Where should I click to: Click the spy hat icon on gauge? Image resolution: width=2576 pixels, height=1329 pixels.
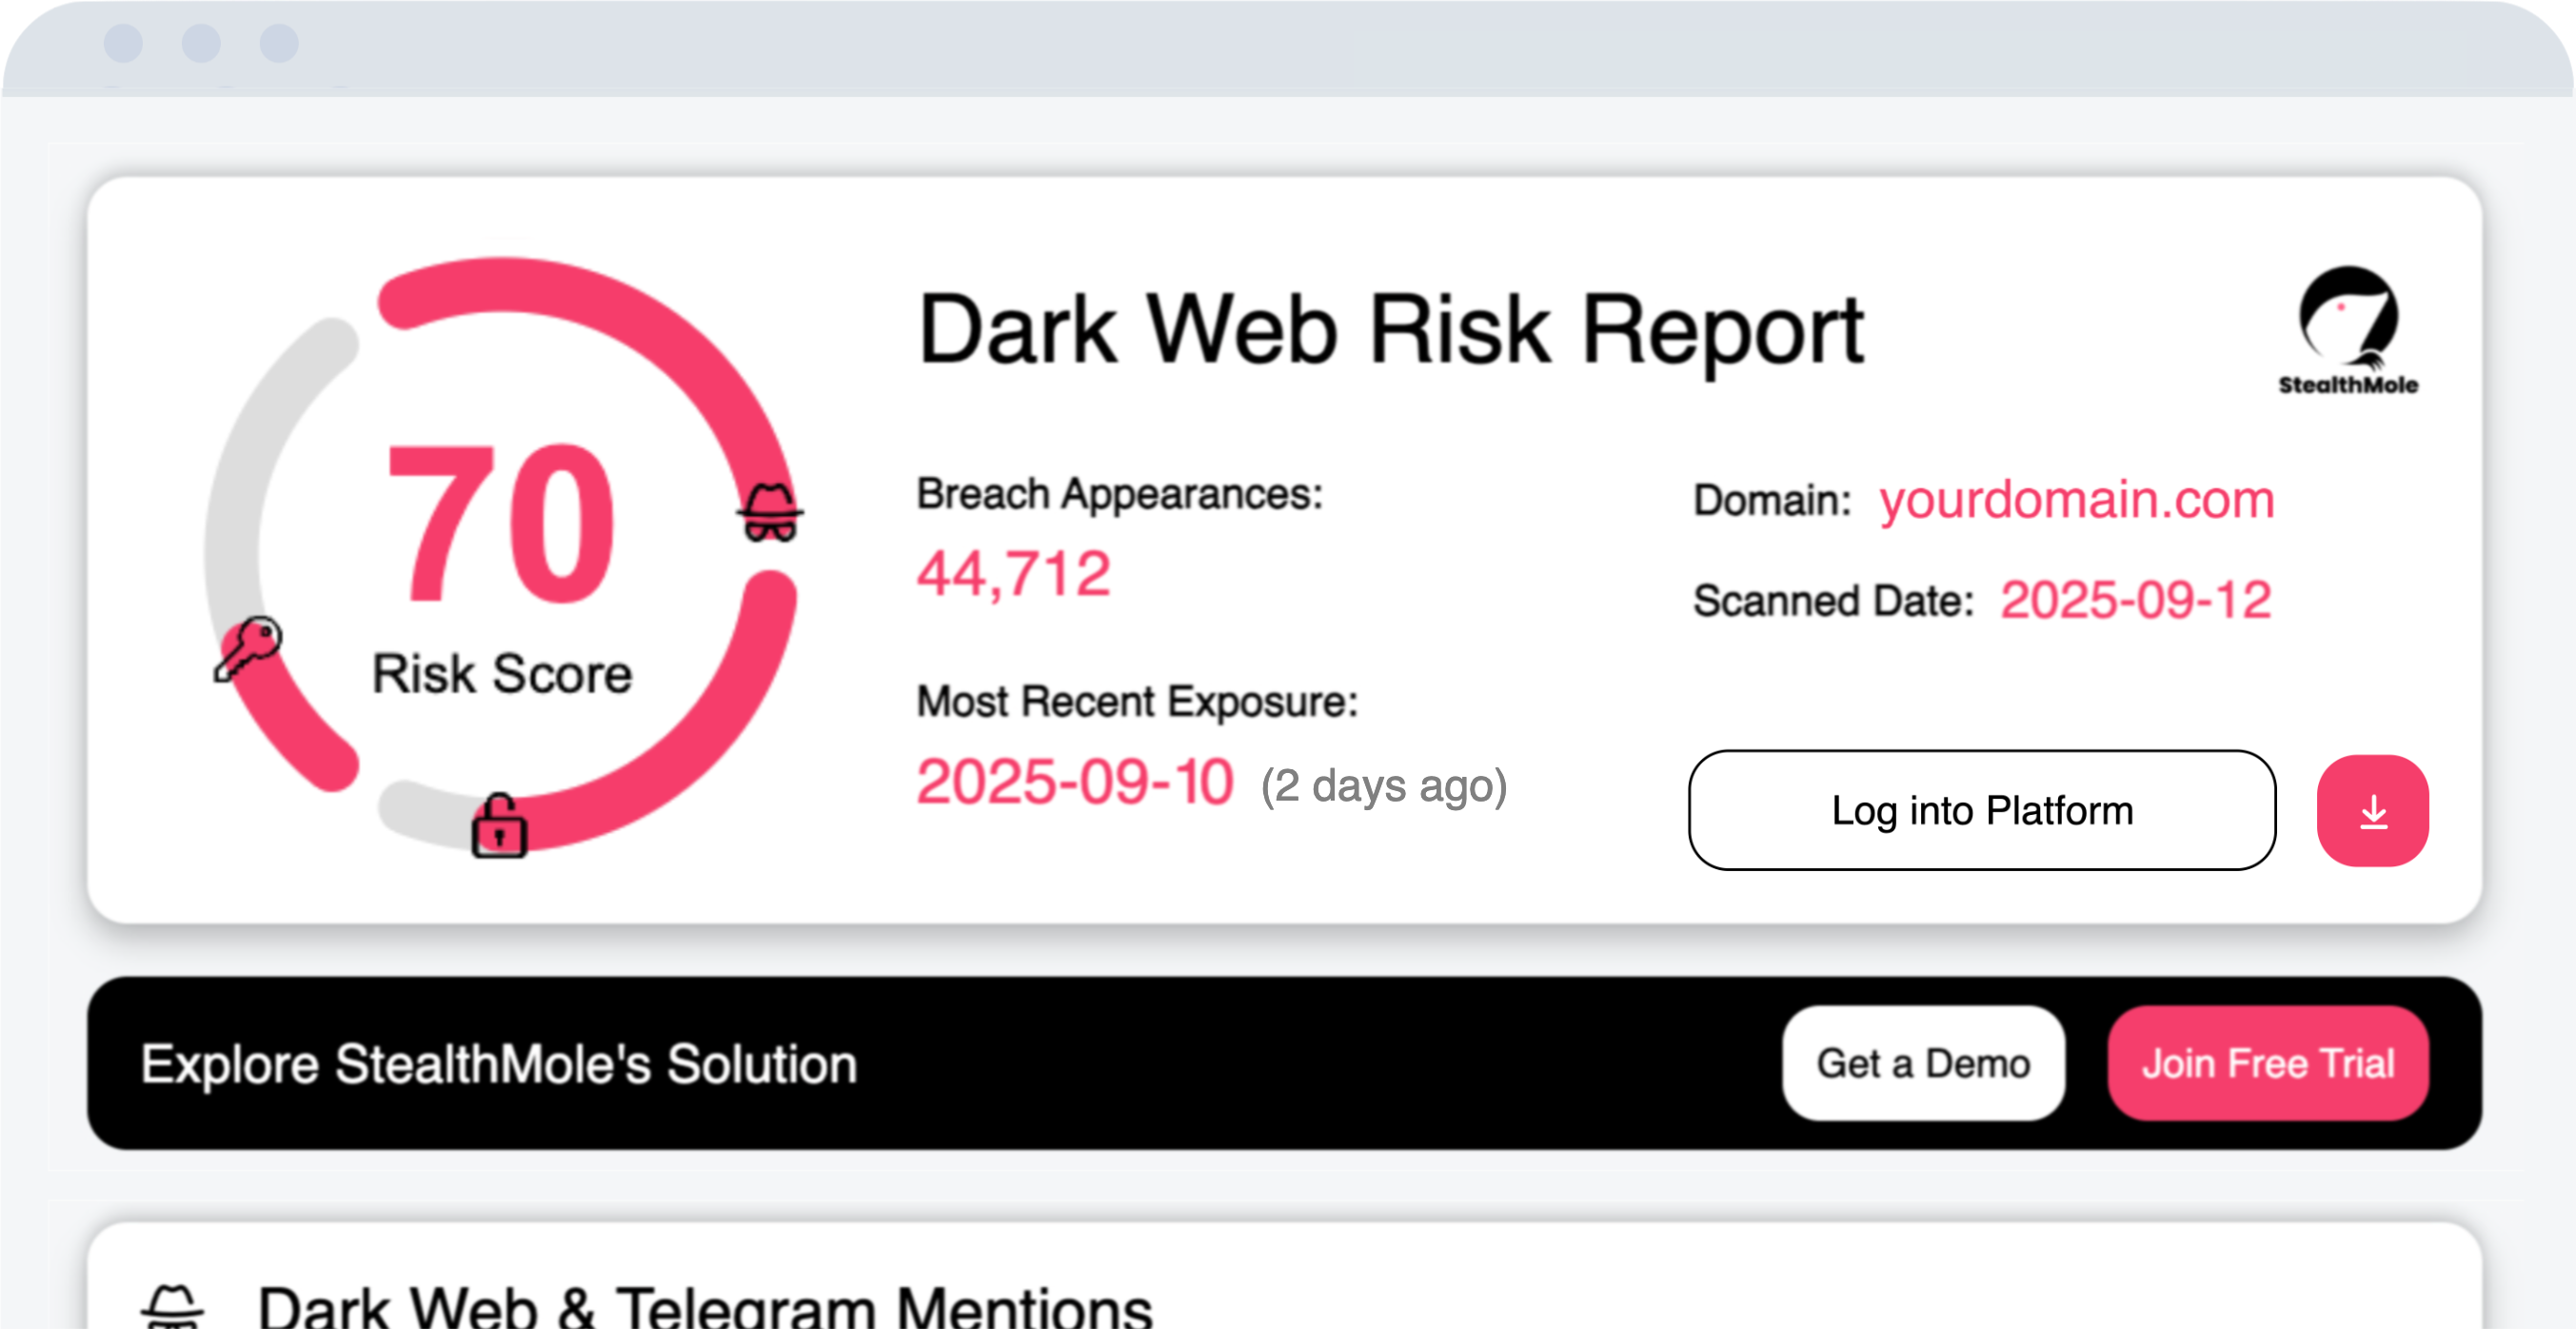coord(770,511)
